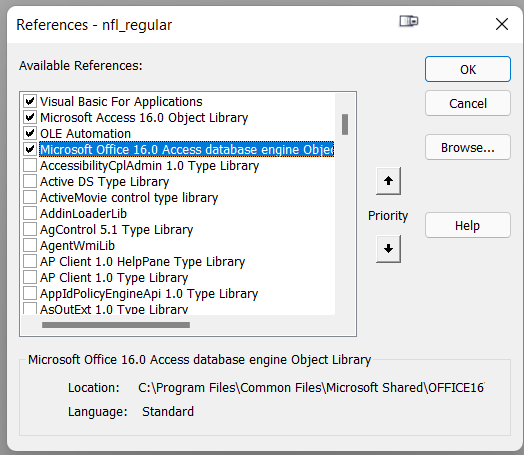Select 'Active DS Type Library' row
This screenshot has height=455, width=524.
click(x=104, y=182)
